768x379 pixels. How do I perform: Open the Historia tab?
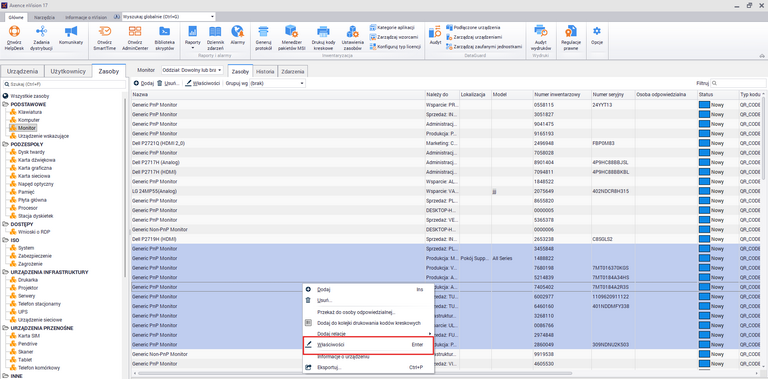click(x=265, y=71)
